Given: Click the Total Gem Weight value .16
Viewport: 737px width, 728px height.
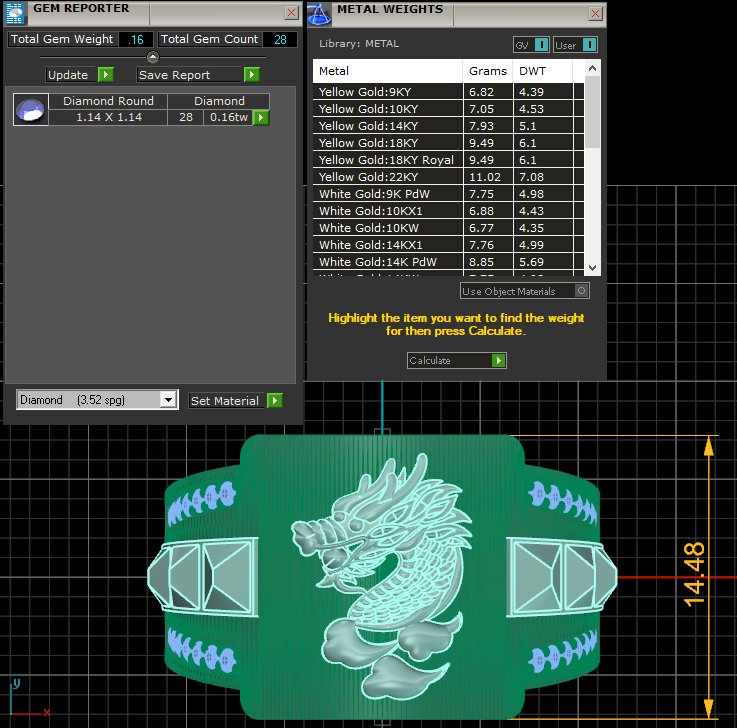Looking at the screenshot, I should (x=136, y=39).
